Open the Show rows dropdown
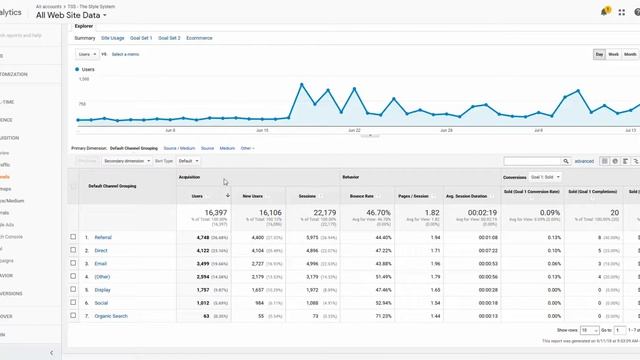 589,330
